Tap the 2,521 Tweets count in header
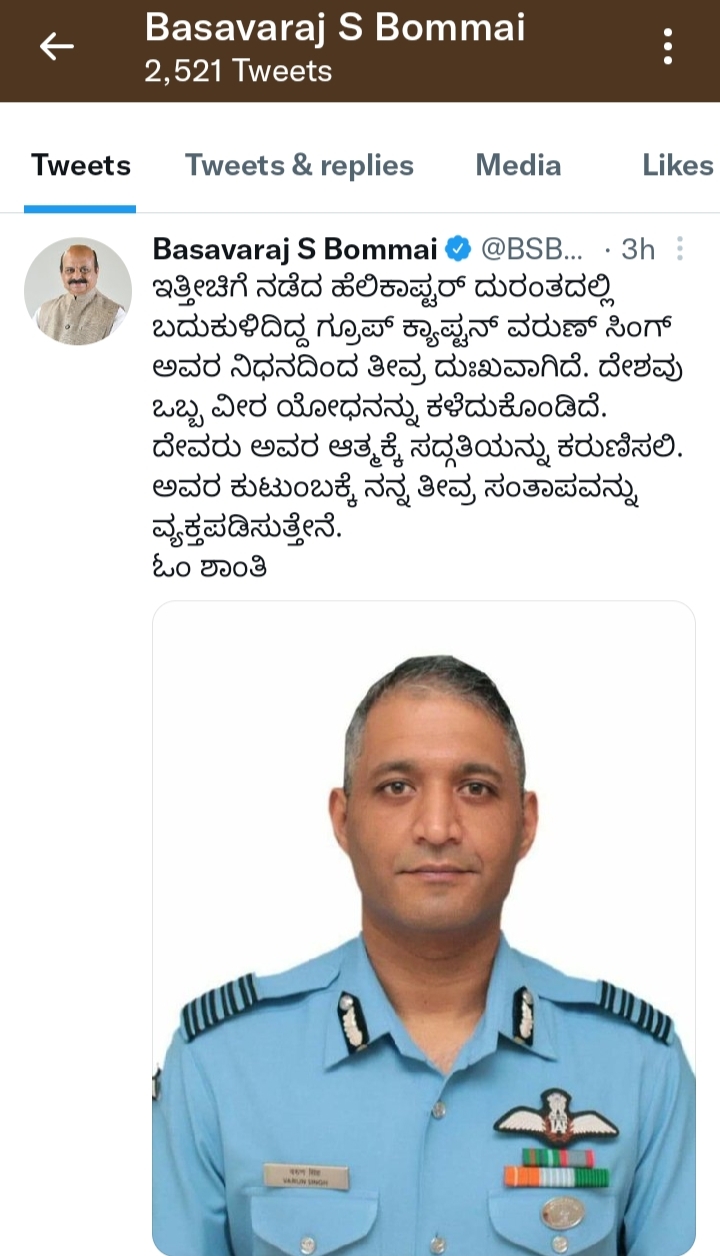This screenshot has width=720, height=1256. pyautogui.click(x=238, y=72)
